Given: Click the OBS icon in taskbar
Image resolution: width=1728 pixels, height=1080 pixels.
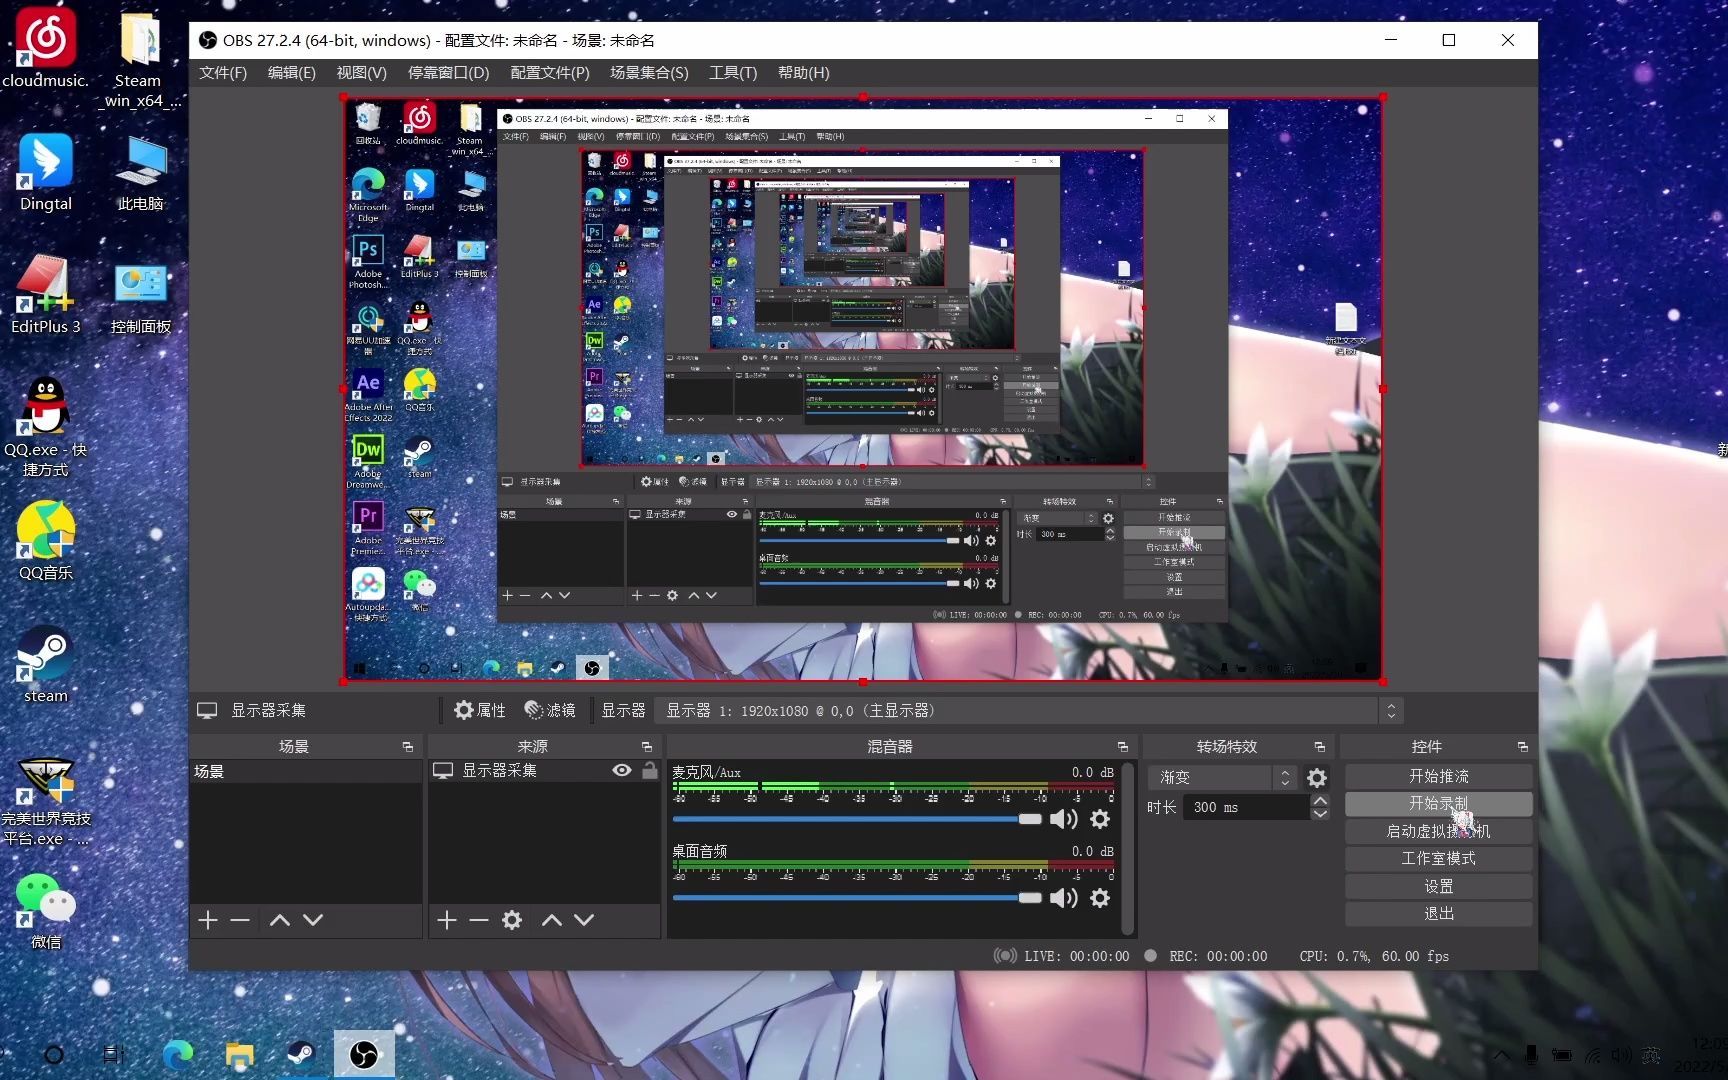Looking at the screenshot, I should [x=364, y=1054].
